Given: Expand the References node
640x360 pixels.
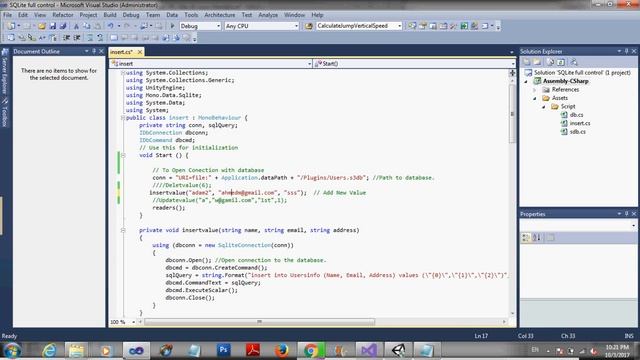Looking at the screenshot, I should click(535, 90).
